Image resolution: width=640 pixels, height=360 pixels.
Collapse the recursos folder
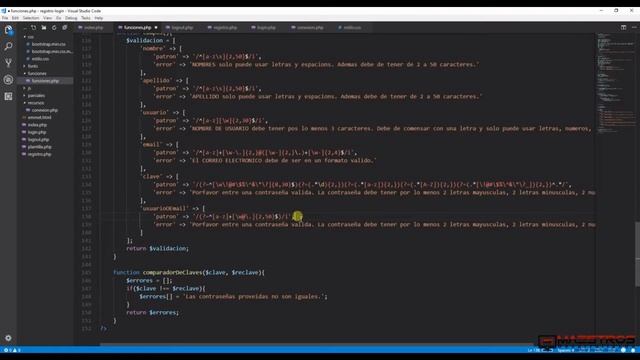pyautogui.click(x=36, y=103)
